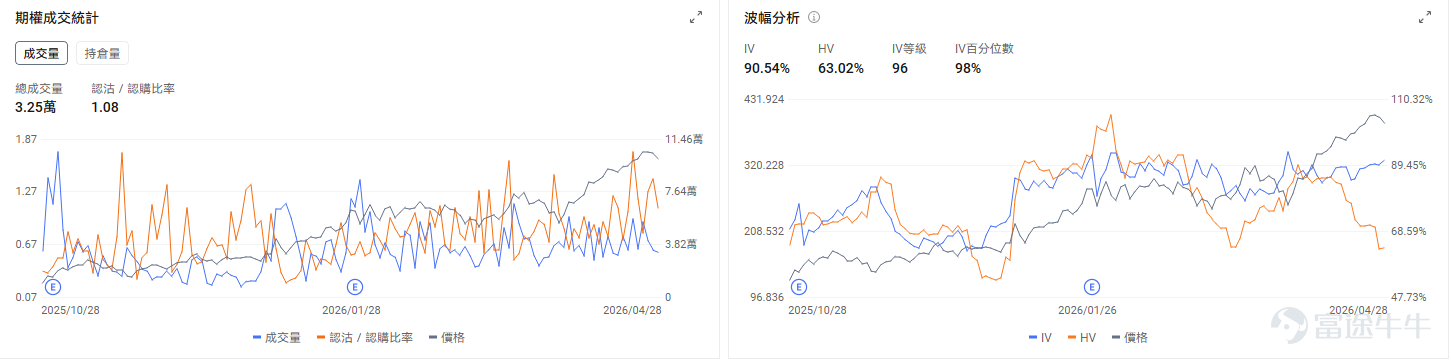Viewport: 1451px width, 362px height.
Task: Click the 110.32% right axis label
Action: (1412, 99)
